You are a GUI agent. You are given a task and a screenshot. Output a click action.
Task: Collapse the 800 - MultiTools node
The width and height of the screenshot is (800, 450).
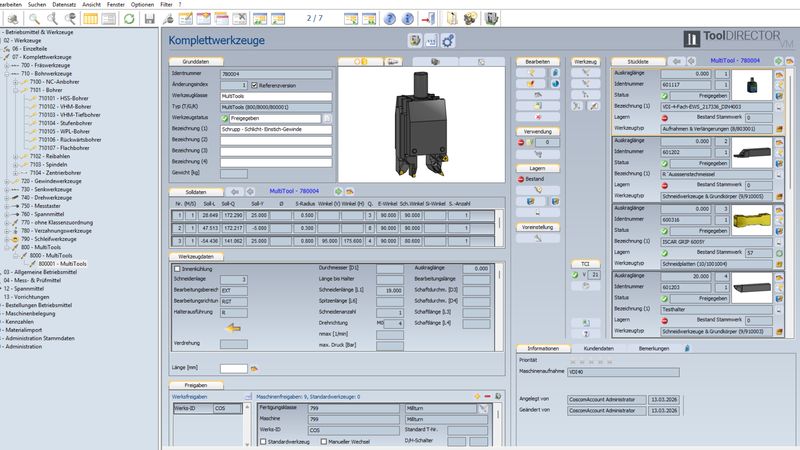click(x=7, y=247)
